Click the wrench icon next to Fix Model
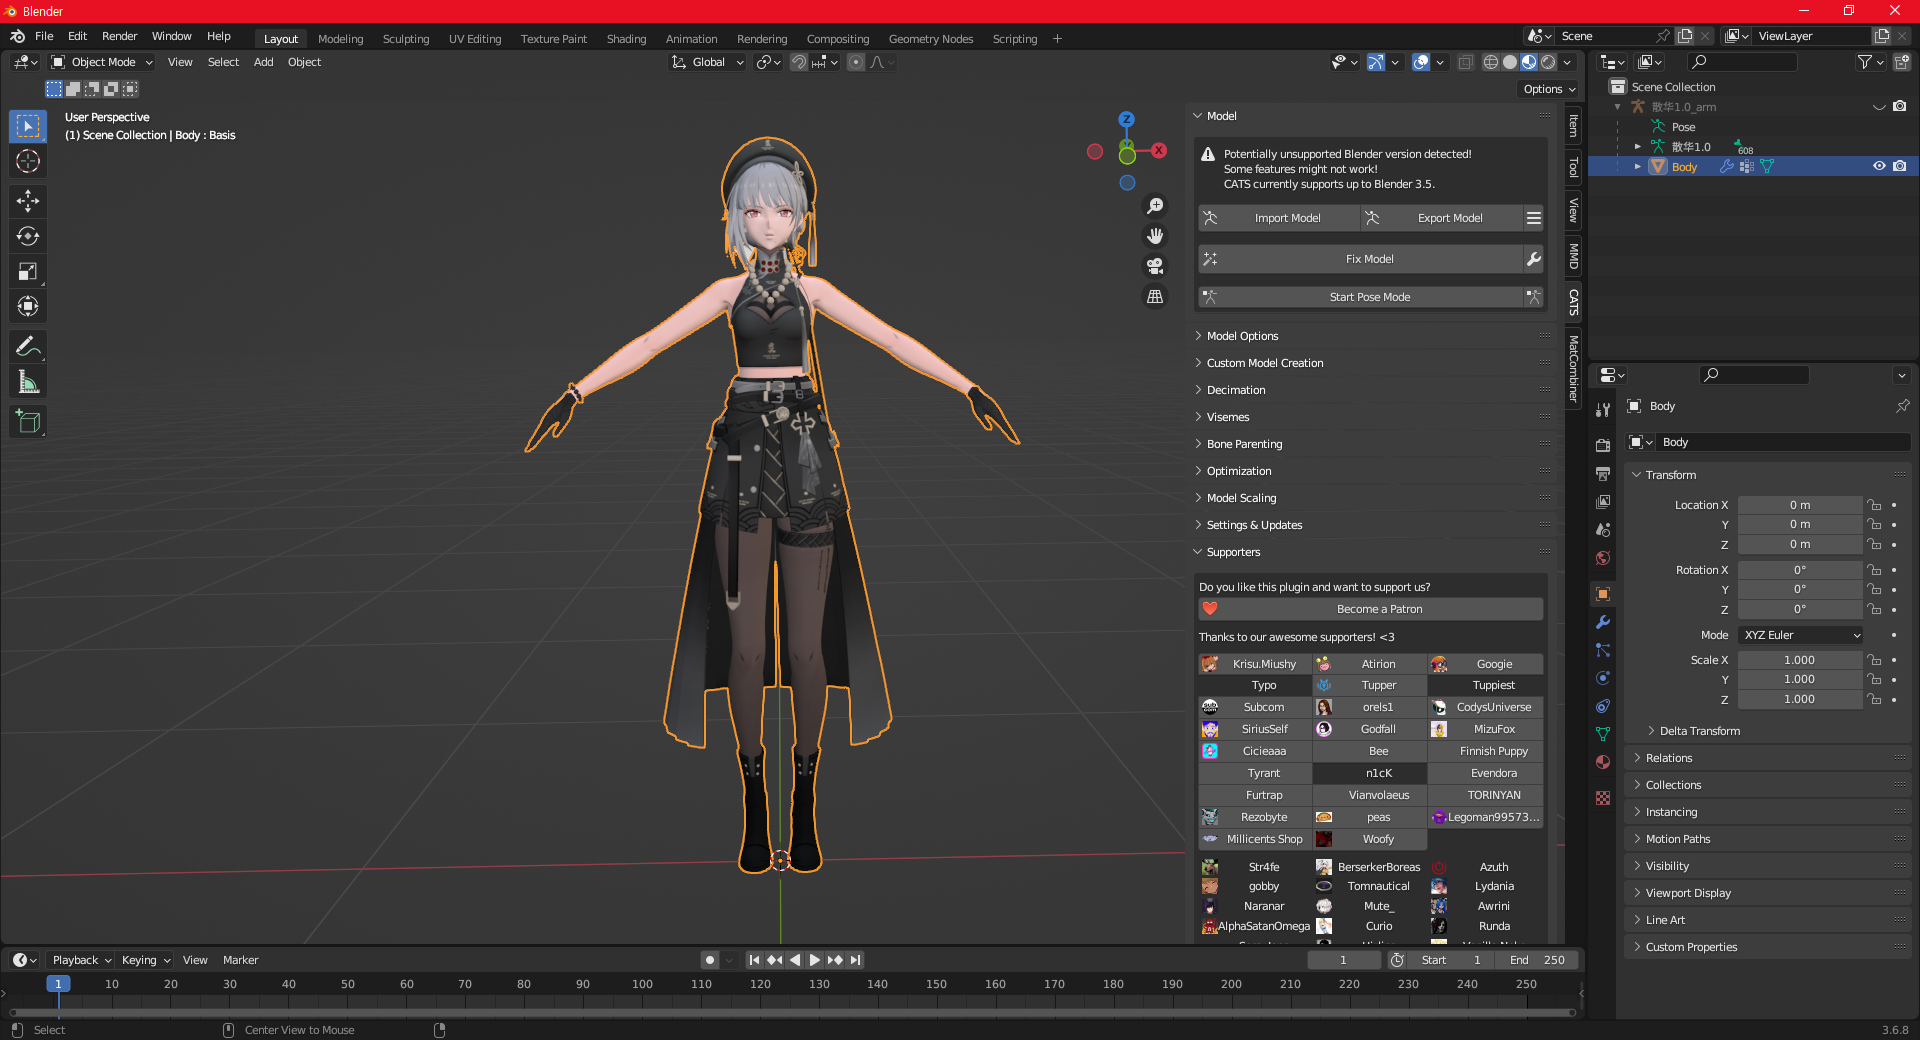The width and height of the screenshot is (1920, 1040). pos(1533,259)
